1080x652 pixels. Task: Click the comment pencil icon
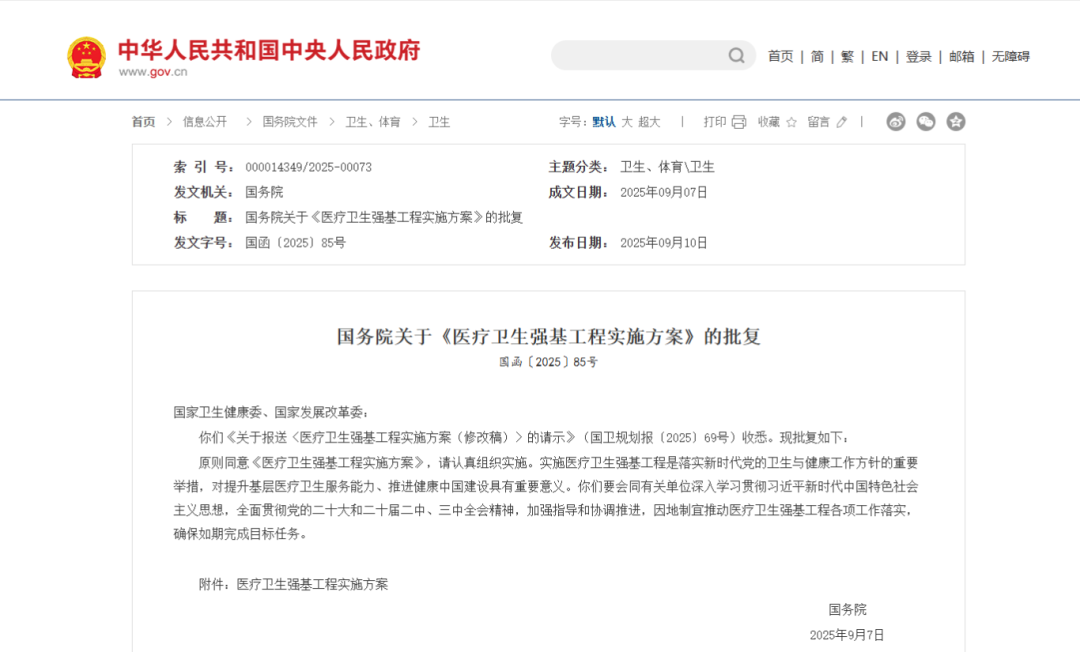[841, 122]
